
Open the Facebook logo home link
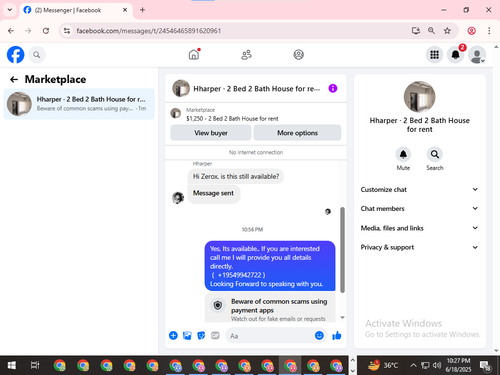click(16, 55)
